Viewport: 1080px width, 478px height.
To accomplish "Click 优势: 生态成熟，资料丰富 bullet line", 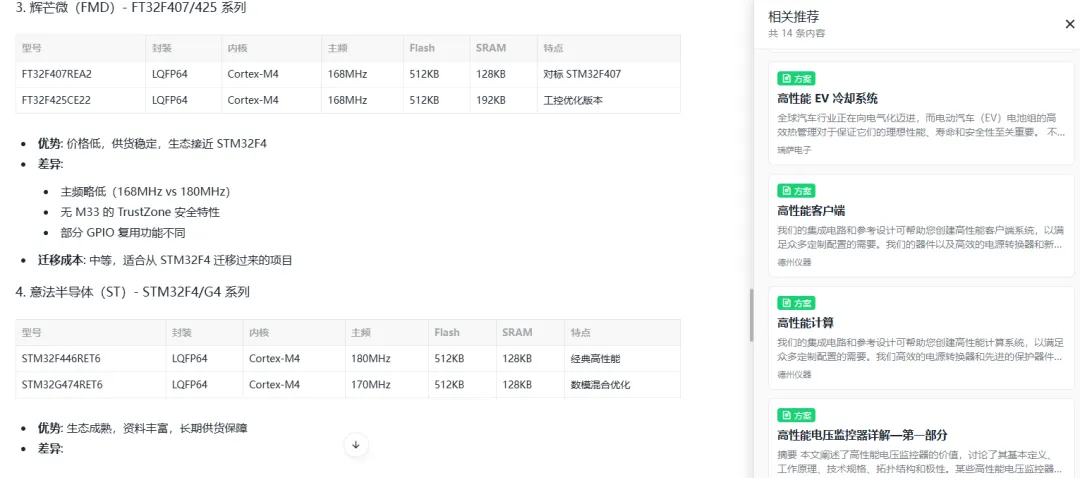I will pos(143,428).
